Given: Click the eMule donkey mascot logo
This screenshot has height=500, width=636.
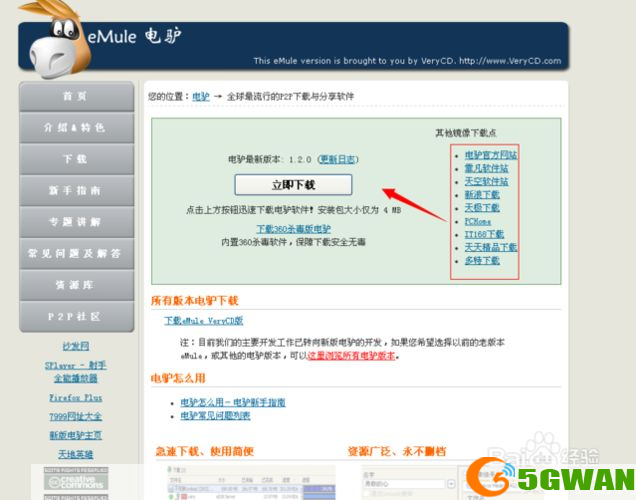Looking at the screenshot, I should (x=55, y=40).
